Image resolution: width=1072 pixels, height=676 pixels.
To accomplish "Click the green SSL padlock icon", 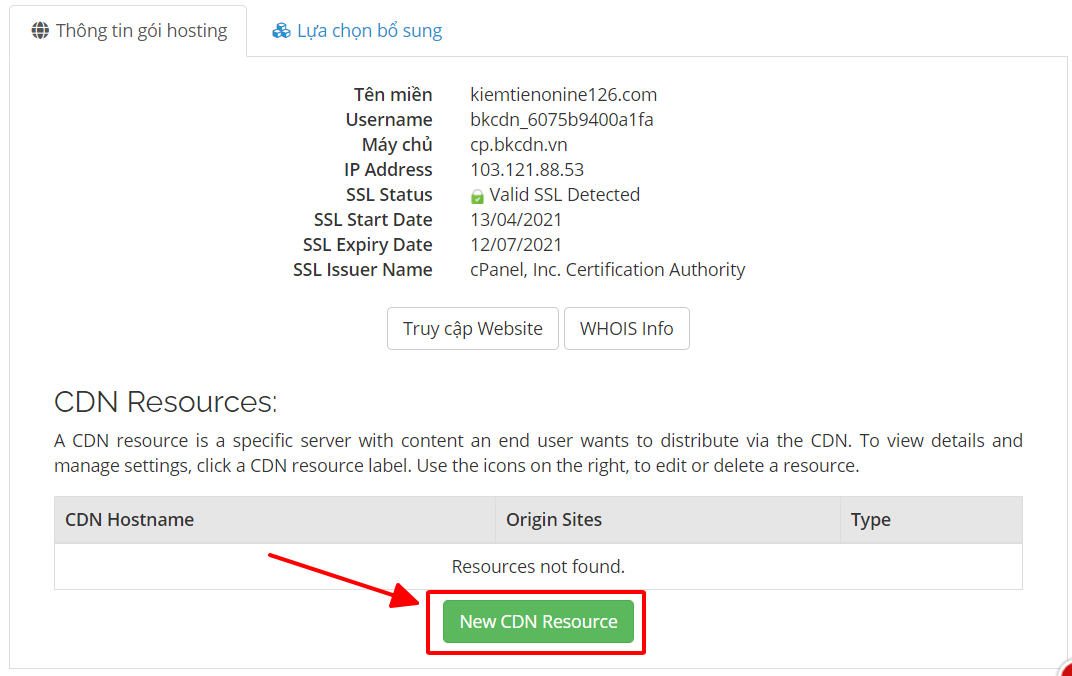I will (x=477, y=196).
